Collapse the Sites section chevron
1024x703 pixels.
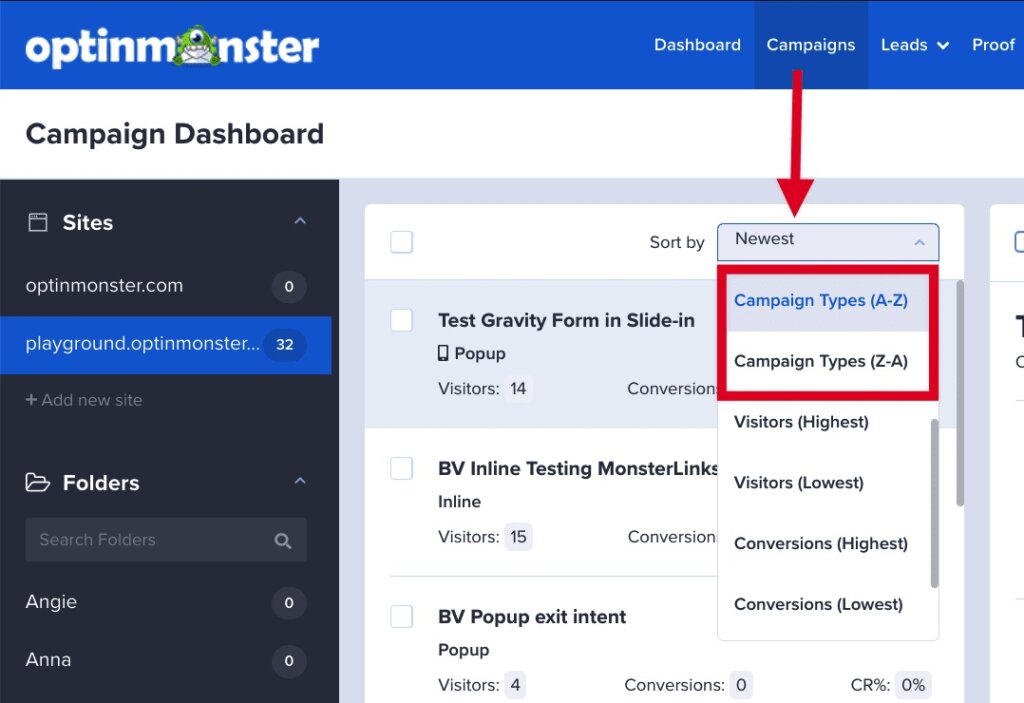click(300, 222)
